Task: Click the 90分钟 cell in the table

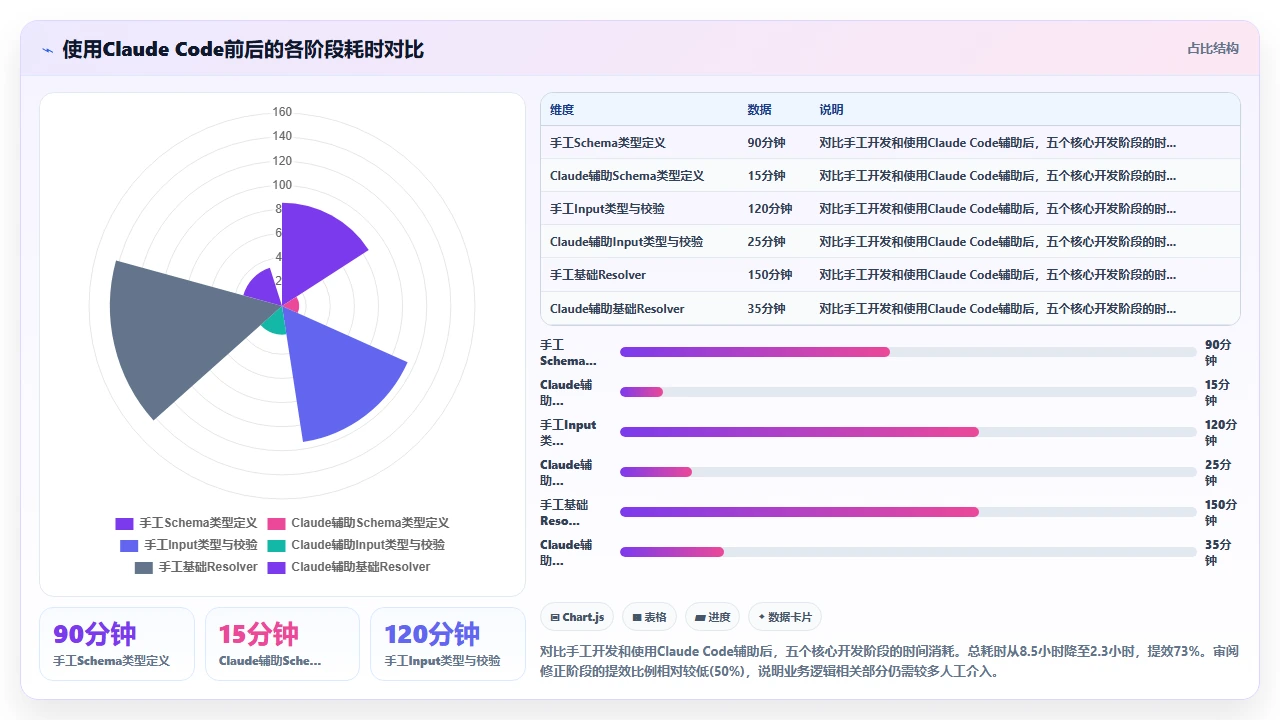Action: tap(767, 143)
